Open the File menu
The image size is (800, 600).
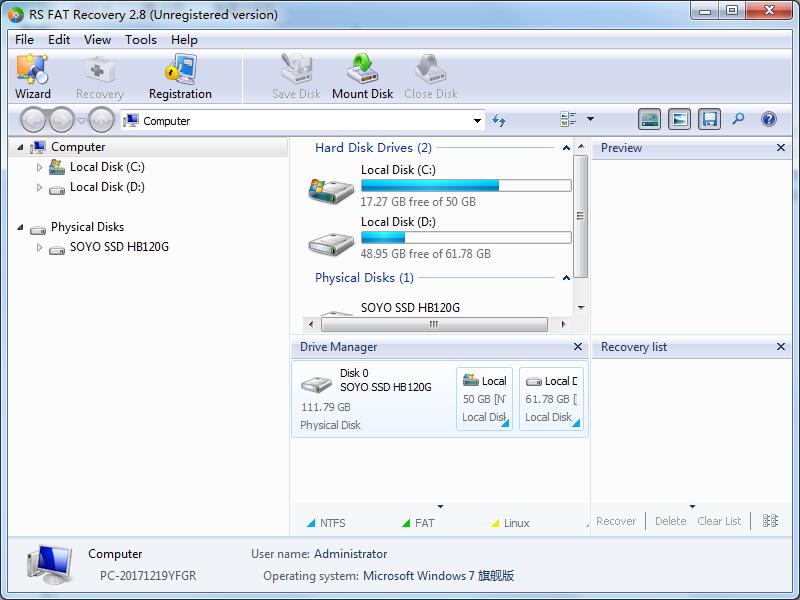click(x=23, y=40)
